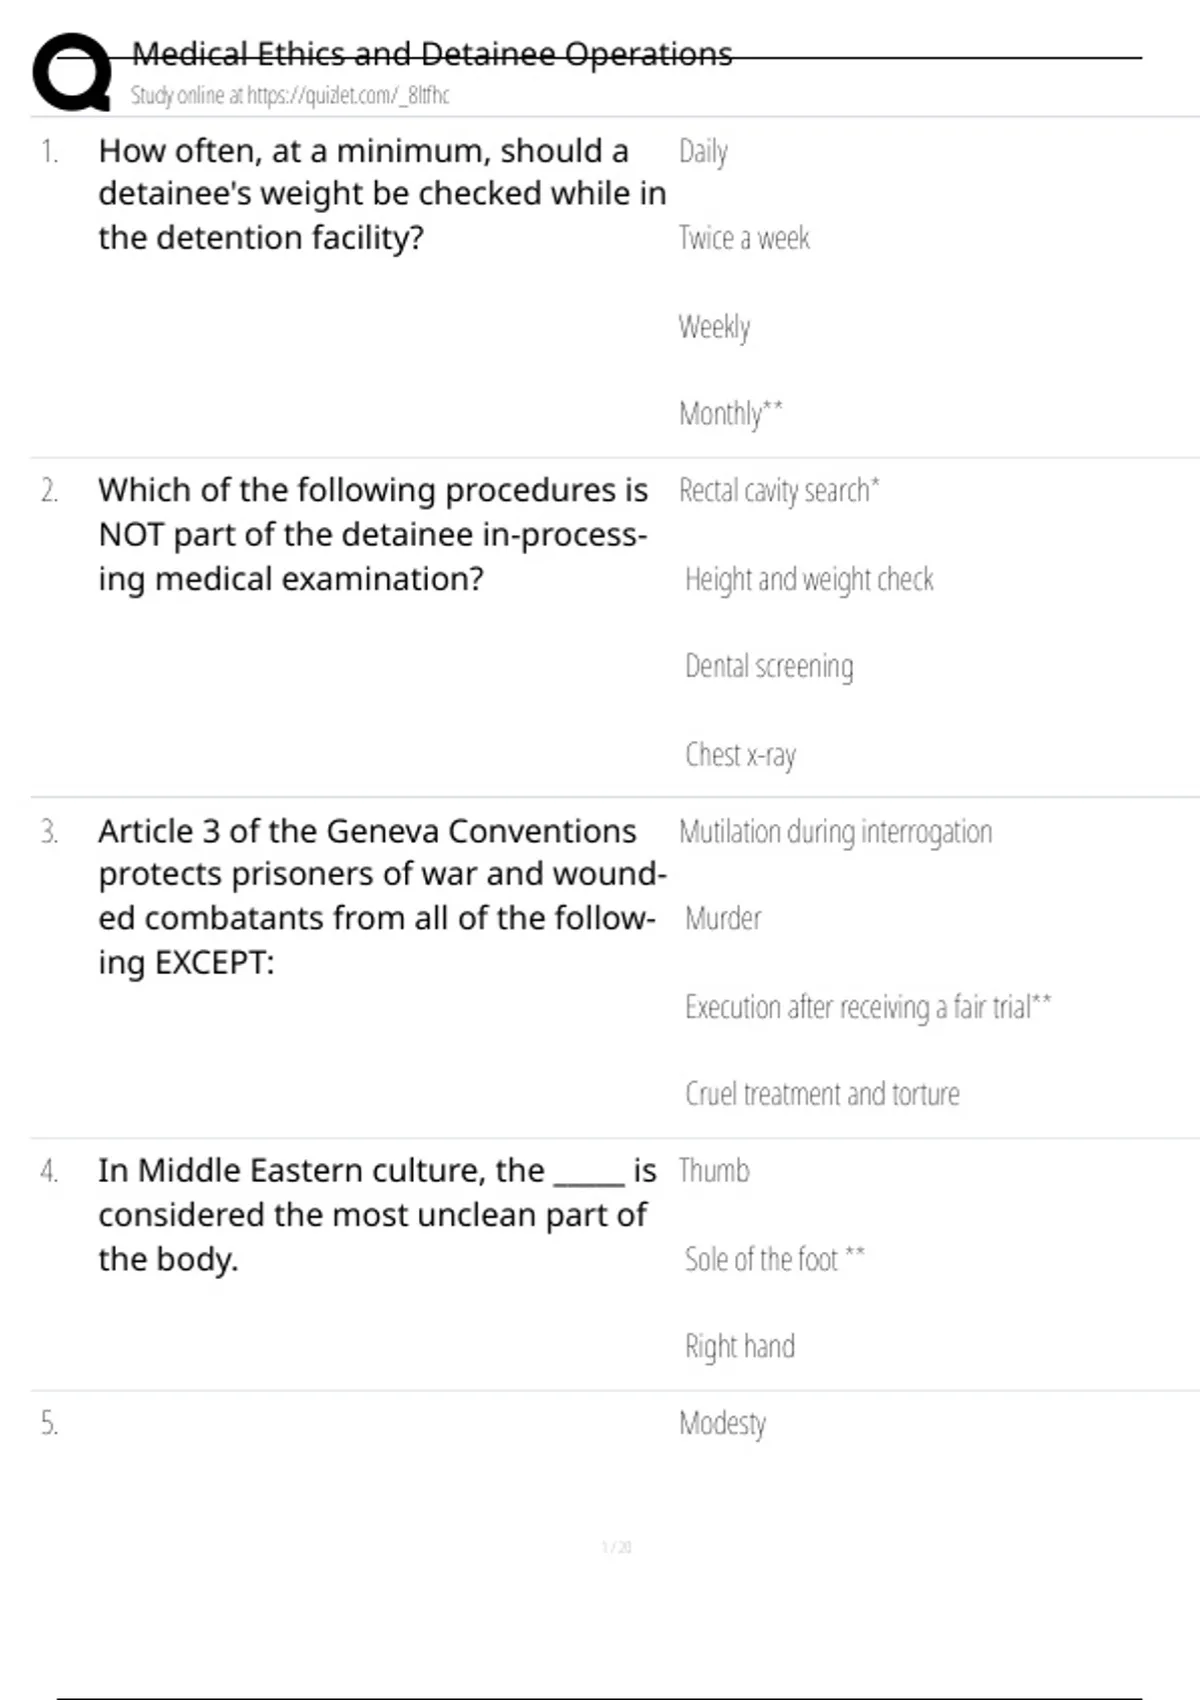Click the Quizlet Q logo

point(72,71)
